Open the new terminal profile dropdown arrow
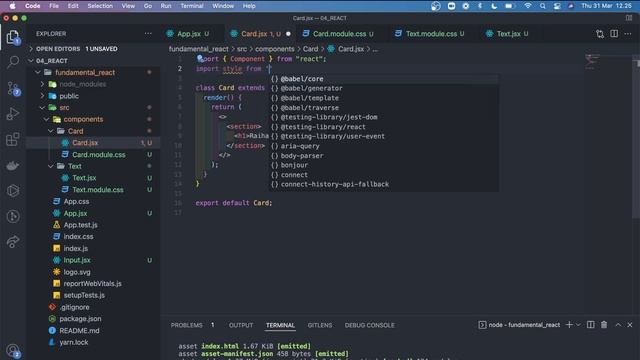Screen dimensions: 640x360 578,325
